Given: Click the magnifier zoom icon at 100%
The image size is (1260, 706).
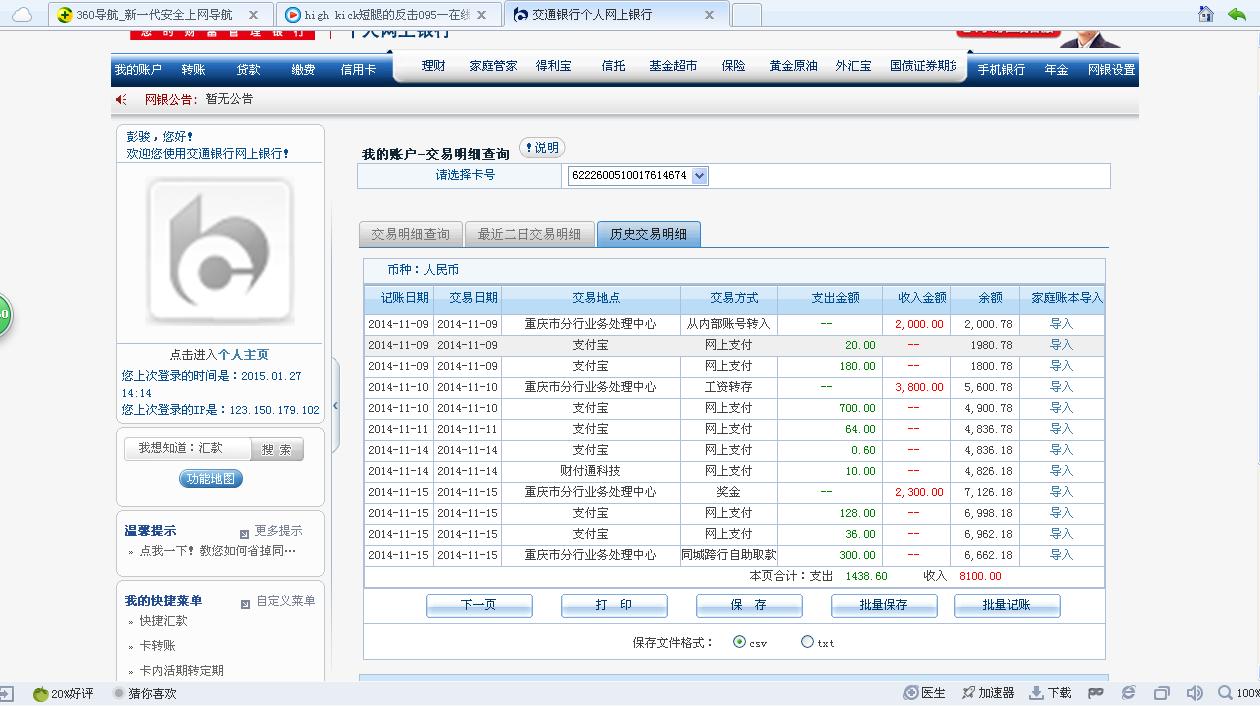Looking at the screenshot, I should (1225, 693).
